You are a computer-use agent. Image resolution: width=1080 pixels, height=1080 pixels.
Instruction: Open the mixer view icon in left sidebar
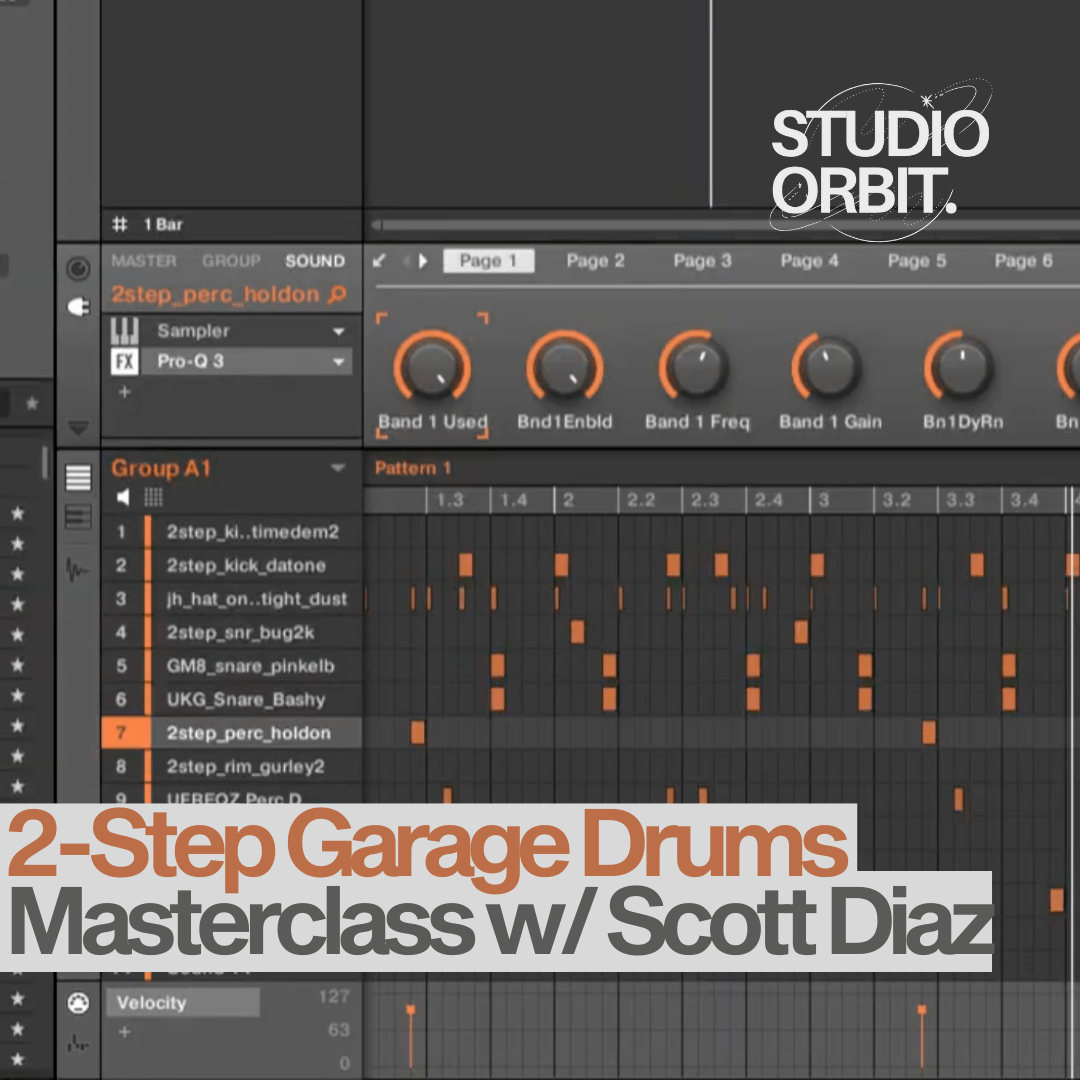(x=80, y=516)
